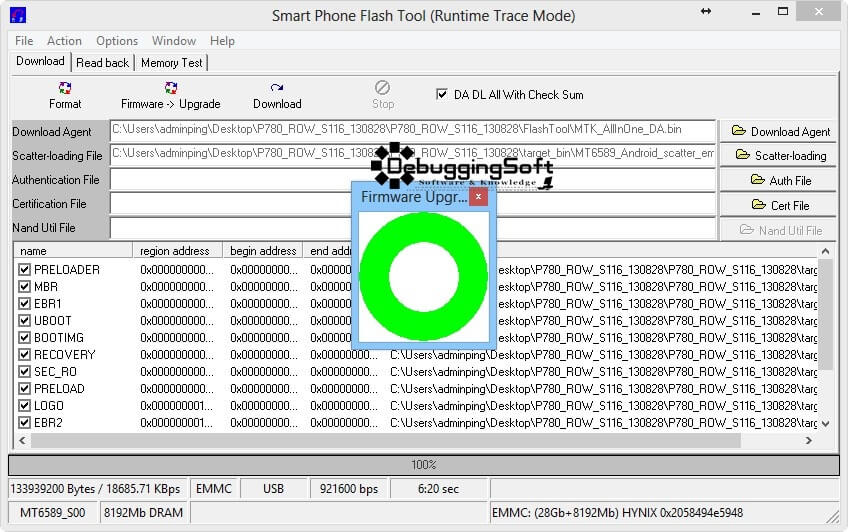Click the Flash Tool app icon in title bar
The width and height of the screenshot is (848, 532).
(18, 15)
